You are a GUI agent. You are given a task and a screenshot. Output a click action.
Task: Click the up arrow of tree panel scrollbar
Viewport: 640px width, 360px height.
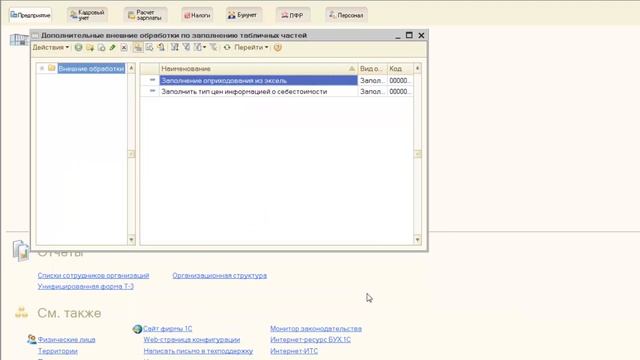131,68
